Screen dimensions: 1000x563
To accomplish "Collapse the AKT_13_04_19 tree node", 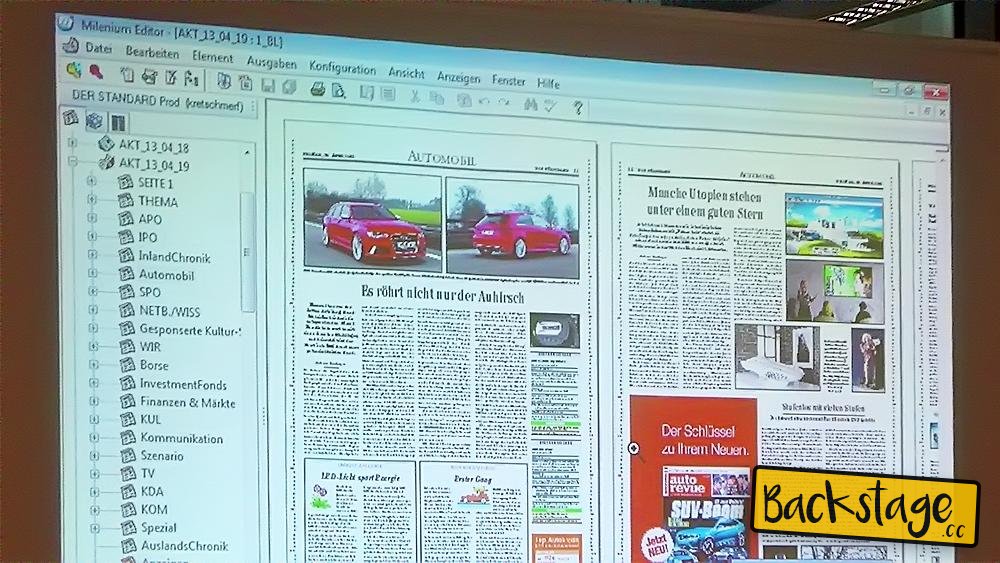I will 73,161.
